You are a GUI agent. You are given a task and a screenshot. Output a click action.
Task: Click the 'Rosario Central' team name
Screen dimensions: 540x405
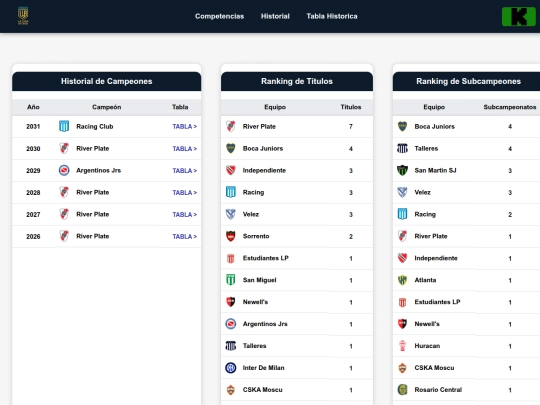438,390
